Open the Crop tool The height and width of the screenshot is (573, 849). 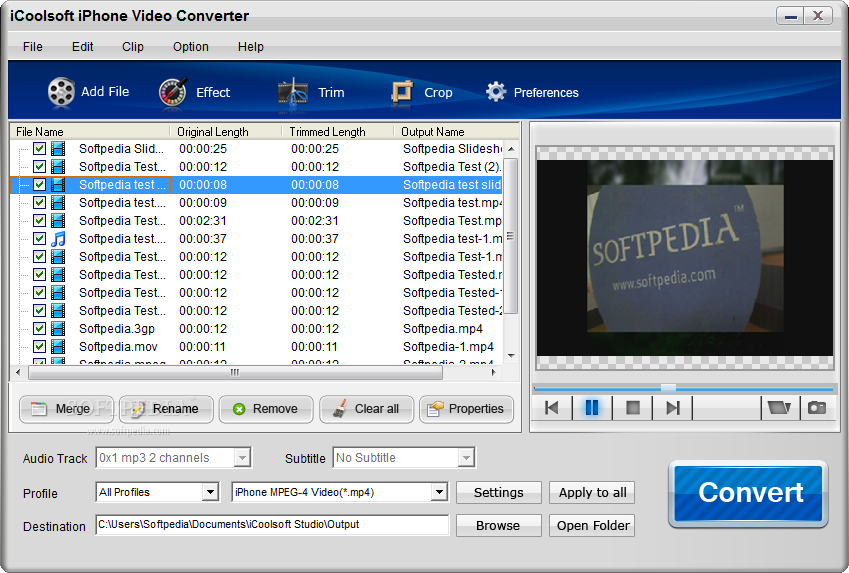pyautogui.click(x=422, y=93)
